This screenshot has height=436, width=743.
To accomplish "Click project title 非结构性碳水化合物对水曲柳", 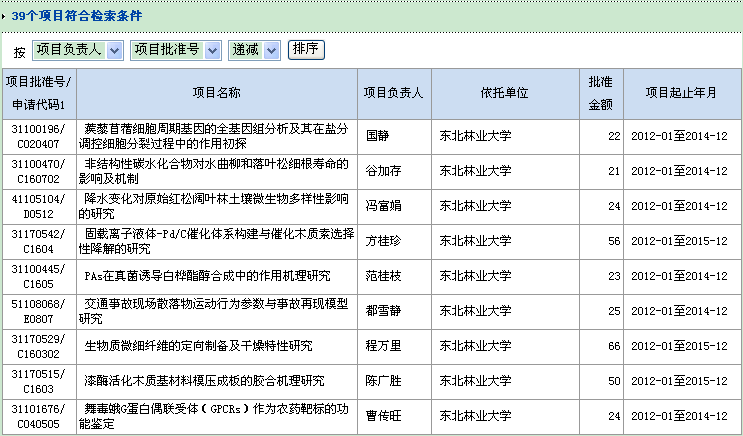I will tap(214, 171).
